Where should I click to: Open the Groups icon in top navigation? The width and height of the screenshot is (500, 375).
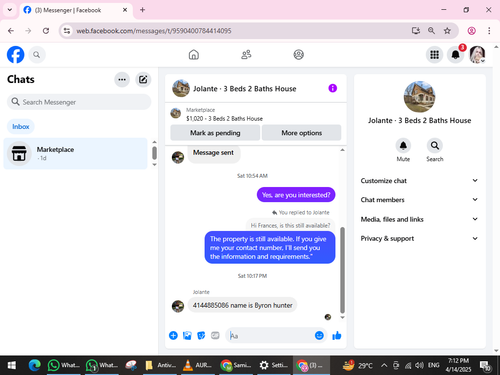(298, 55)
